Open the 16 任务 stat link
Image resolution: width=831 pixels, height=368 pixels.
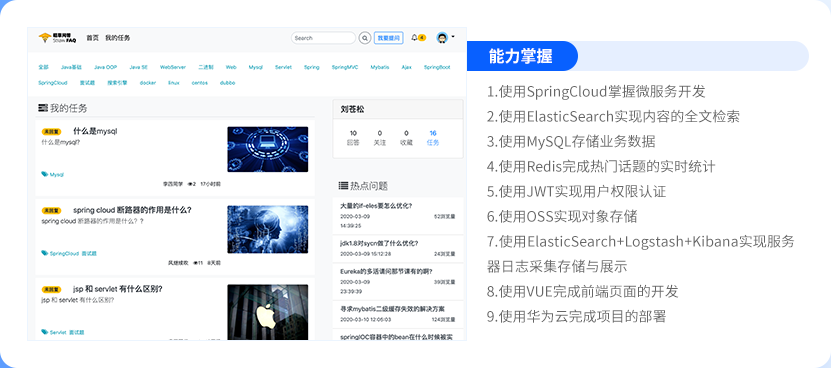click(433, 137)
